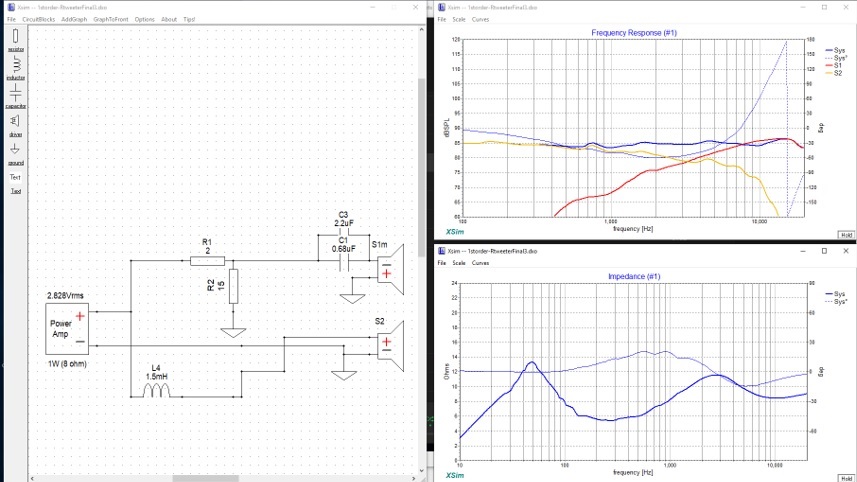
Task: Click Frequency Response (#1) graph title
Action: pyautogui.click(x=634, y=33)
